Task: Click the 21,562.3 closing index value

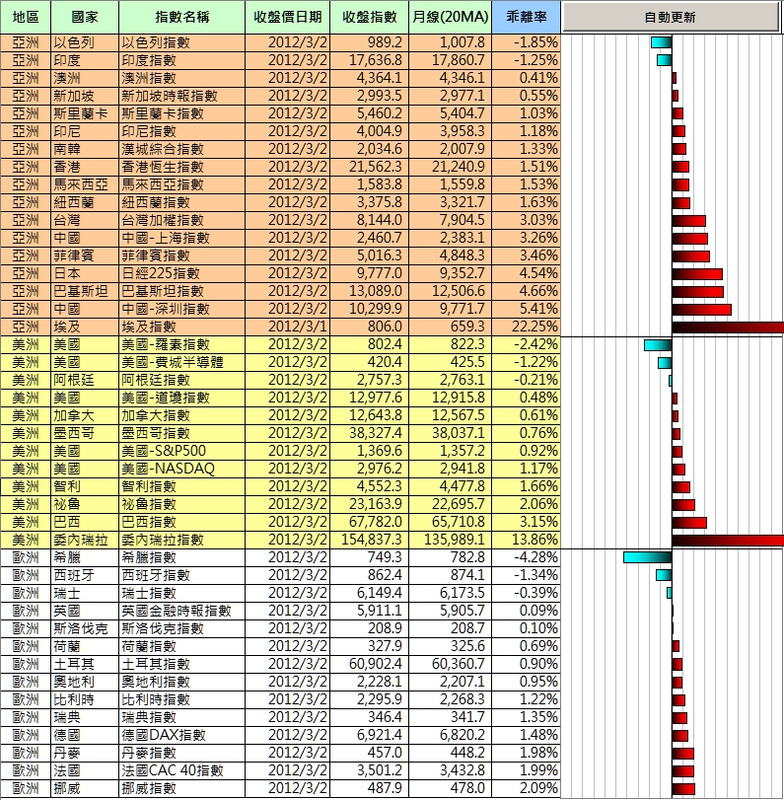Action: pos(369,167)
